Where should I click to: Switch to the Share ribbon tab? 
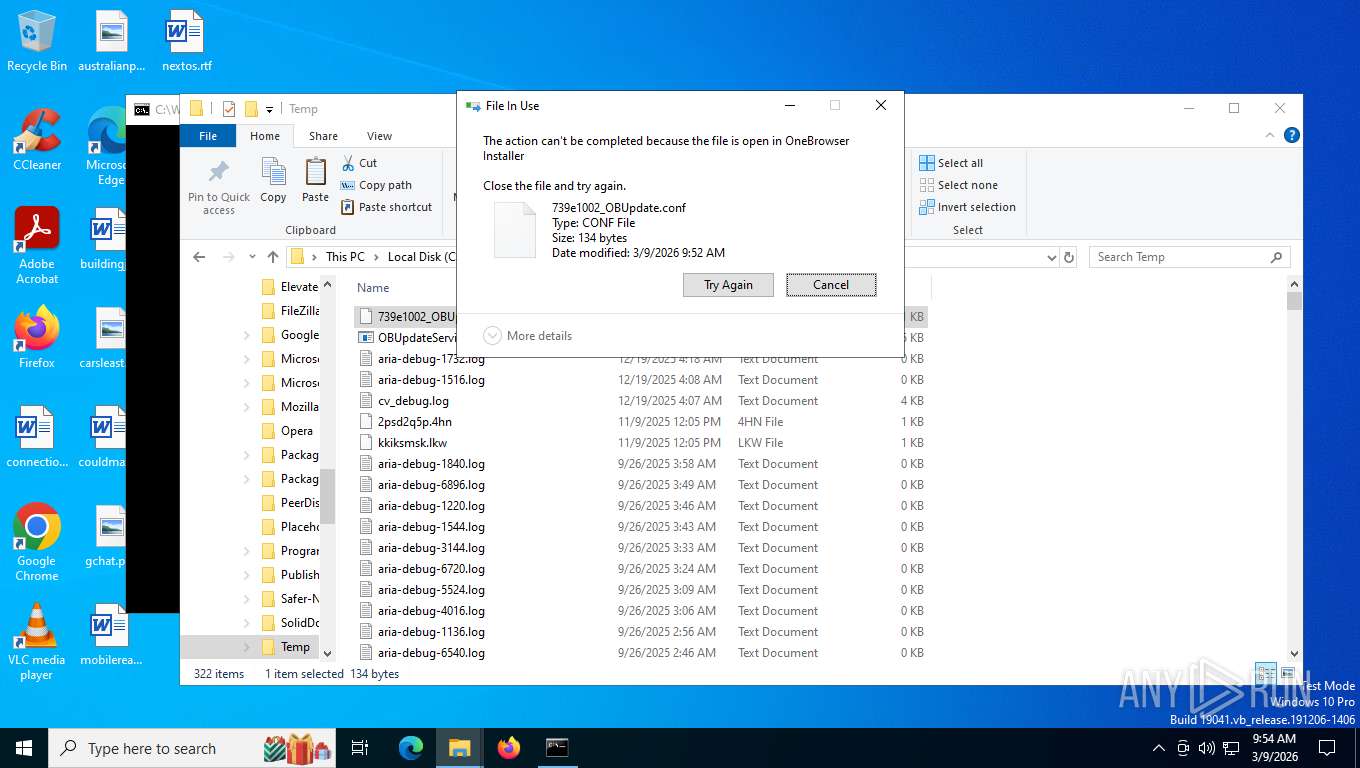point(323,136)
